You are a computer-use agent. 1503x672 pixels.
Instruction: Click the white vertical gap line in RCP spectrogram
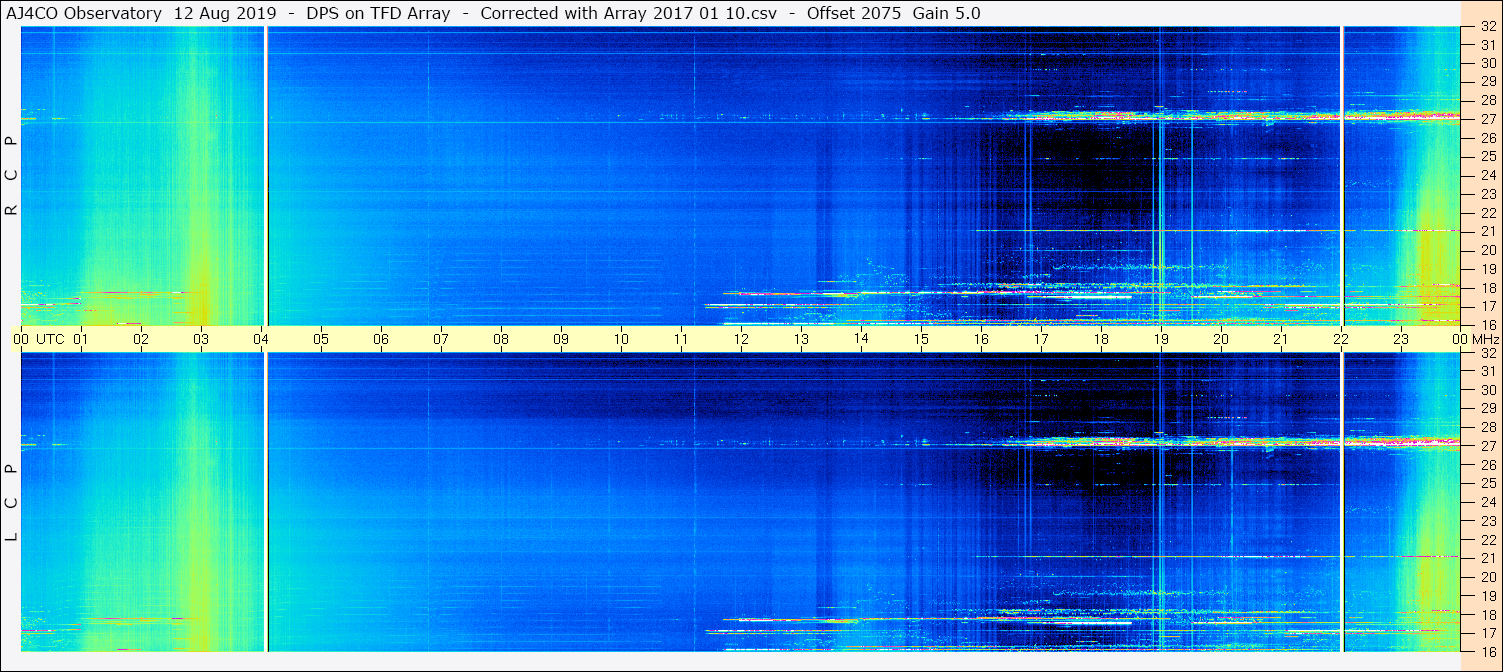point(266,175)
